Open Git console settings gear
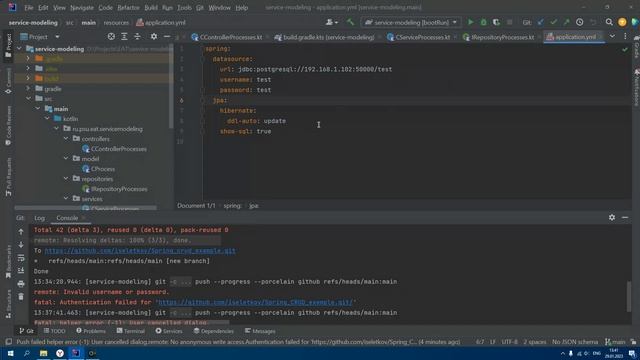Image resolution: width=640 pixels, height=360 pixels. tap(611, 218)
